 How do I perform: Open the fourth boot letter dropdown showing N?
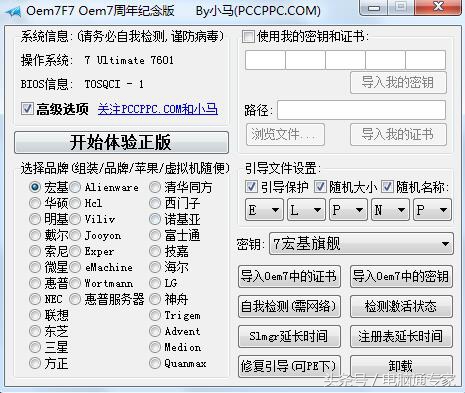point(390,210)
